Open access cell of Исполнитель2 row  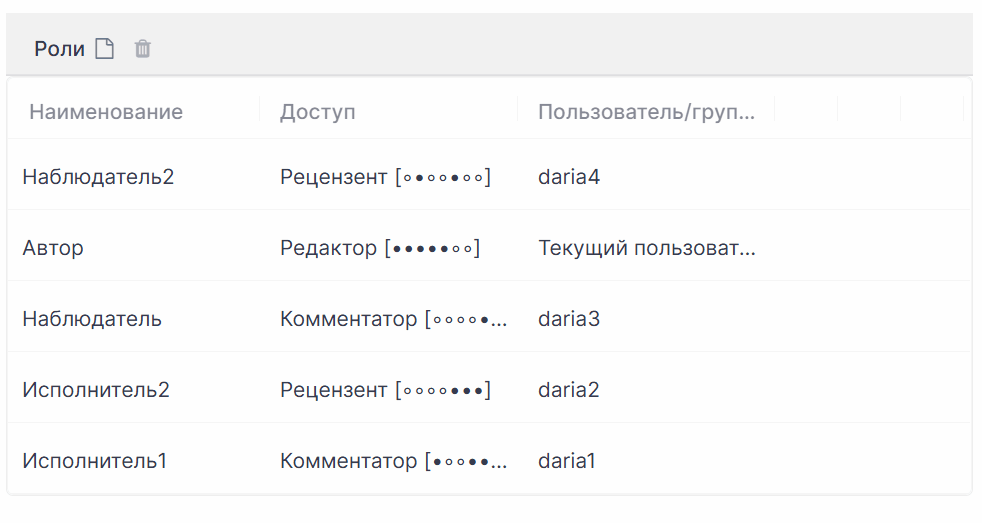(386, 390)
